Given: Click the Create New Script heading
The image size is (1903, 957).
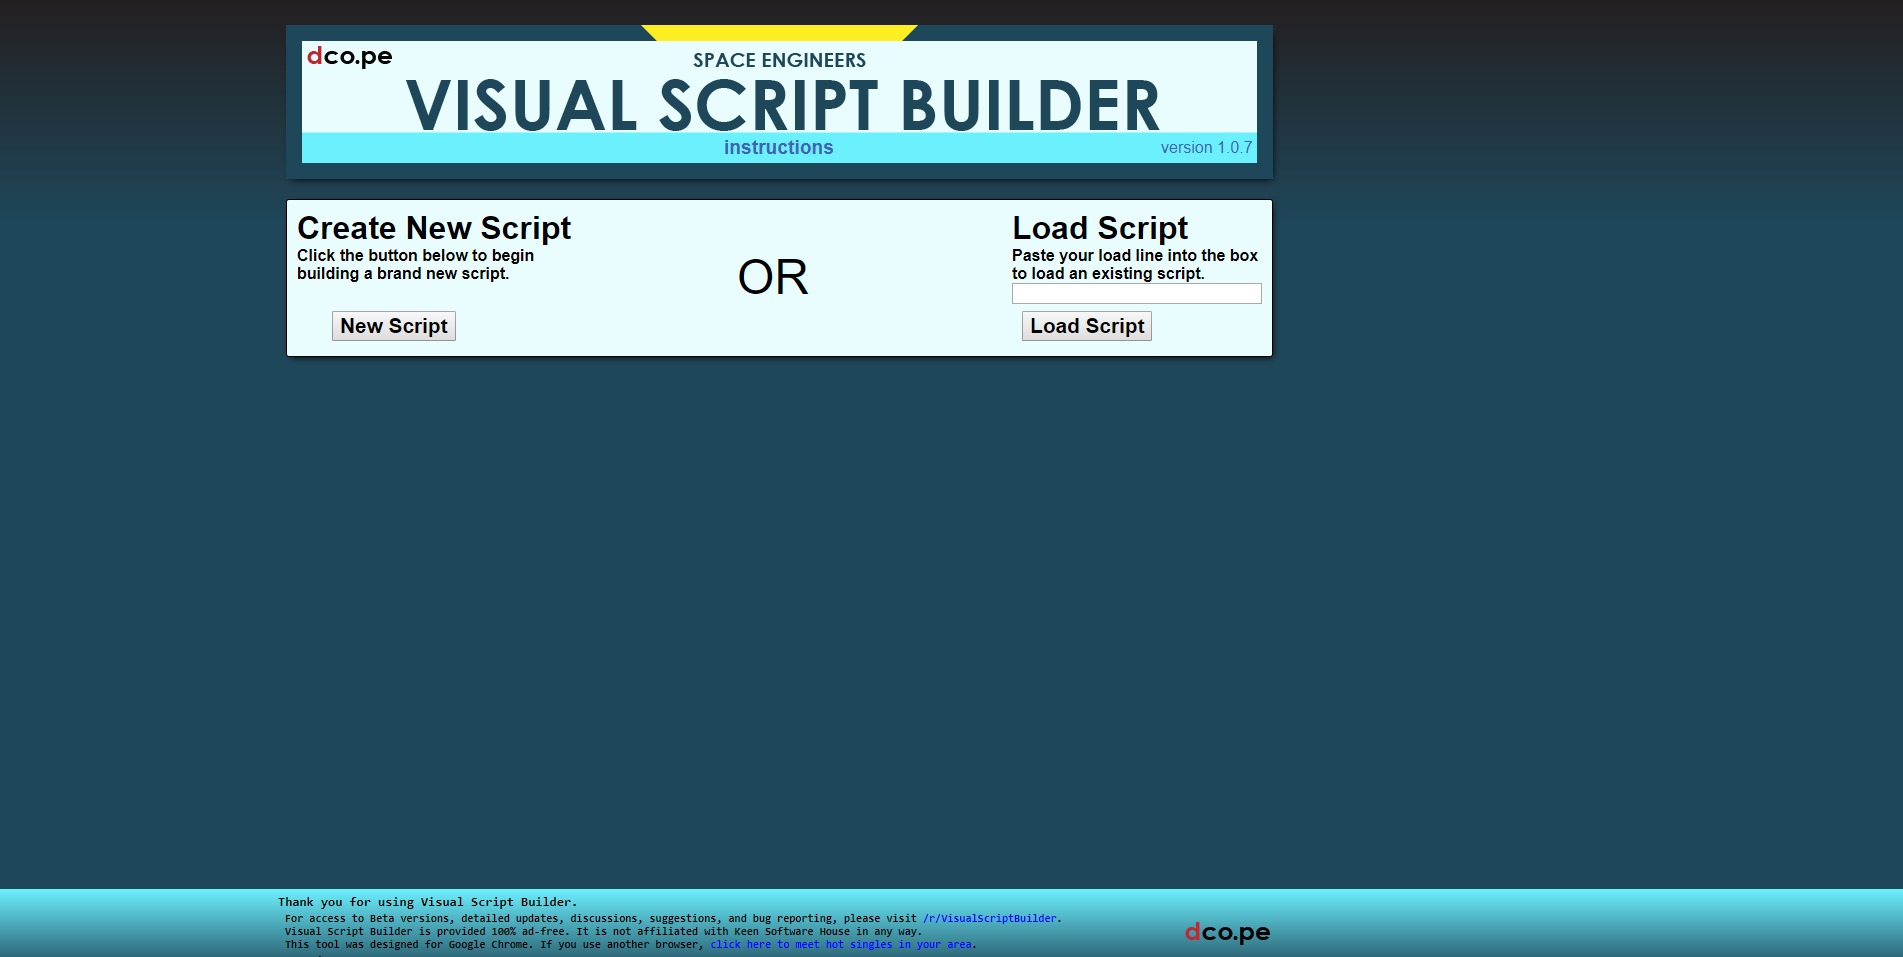Looking at the screenshot, I should click(x=433, y=228).
